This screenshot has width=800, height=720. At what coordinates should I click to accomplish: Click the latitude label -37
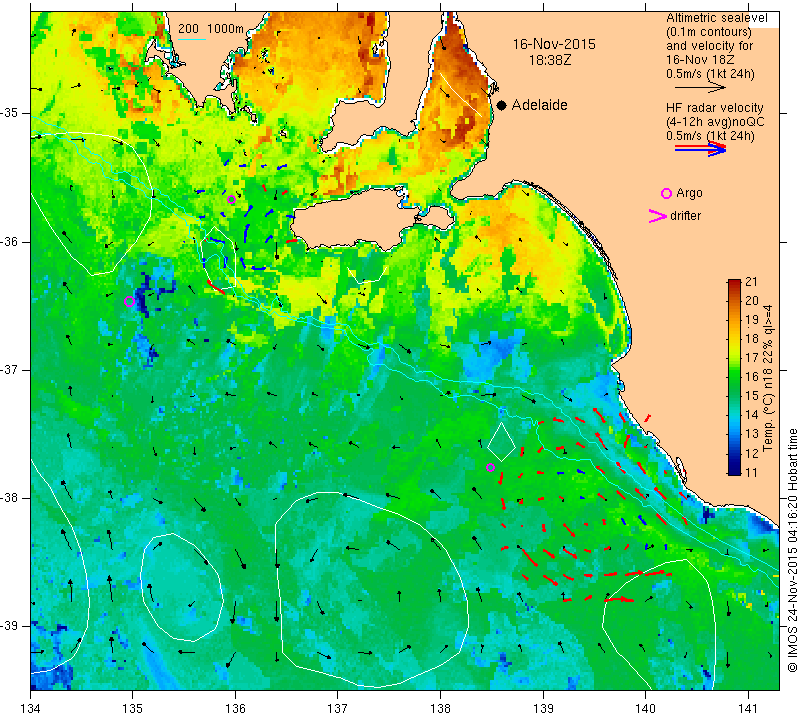[x=10, y=369]
